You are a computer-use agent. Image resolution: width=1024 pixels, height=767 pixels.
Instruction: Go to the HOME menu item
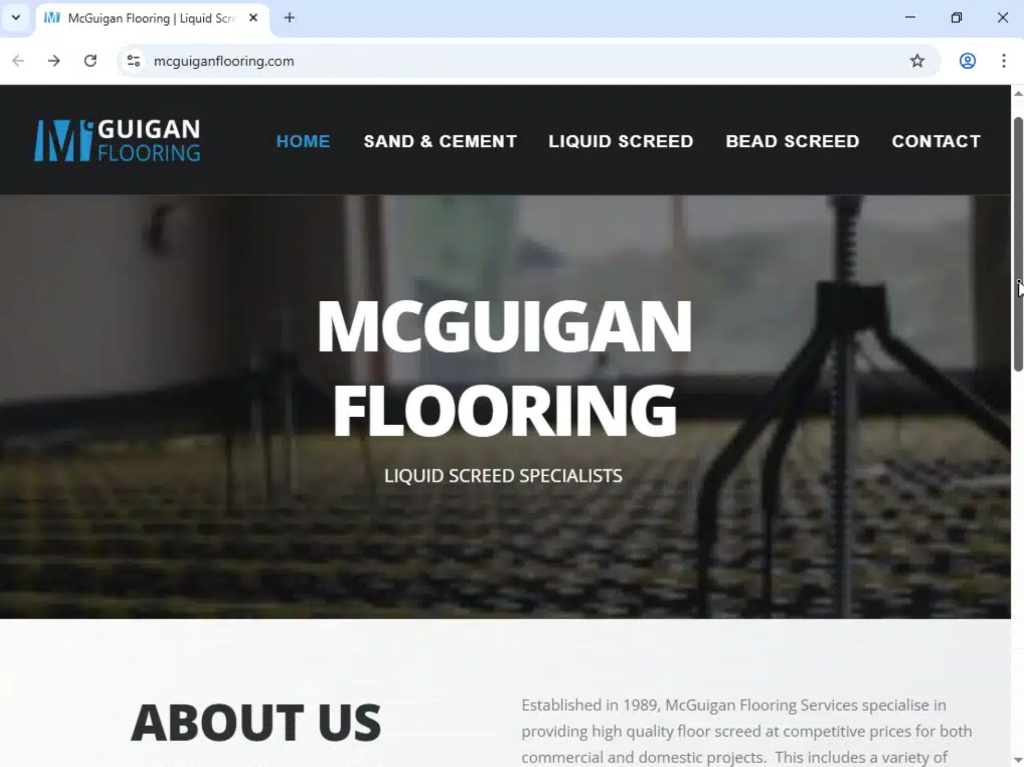pos(303,141)
